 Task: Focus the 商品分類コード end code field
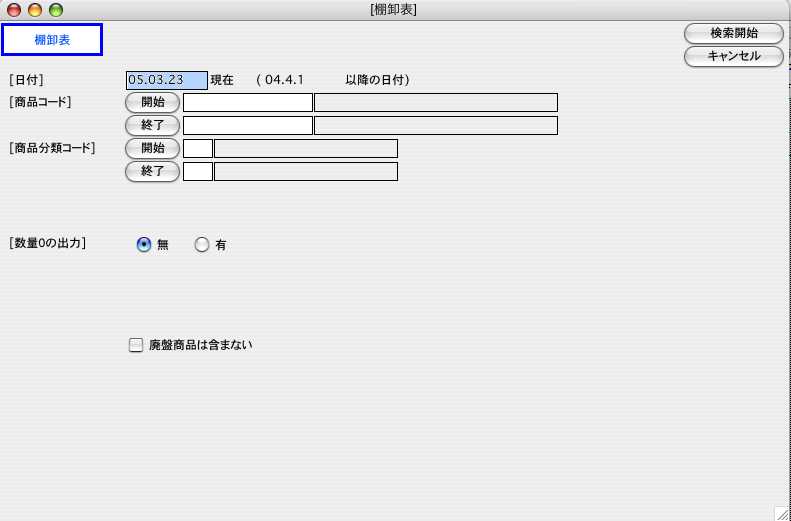tap(198, 171)
